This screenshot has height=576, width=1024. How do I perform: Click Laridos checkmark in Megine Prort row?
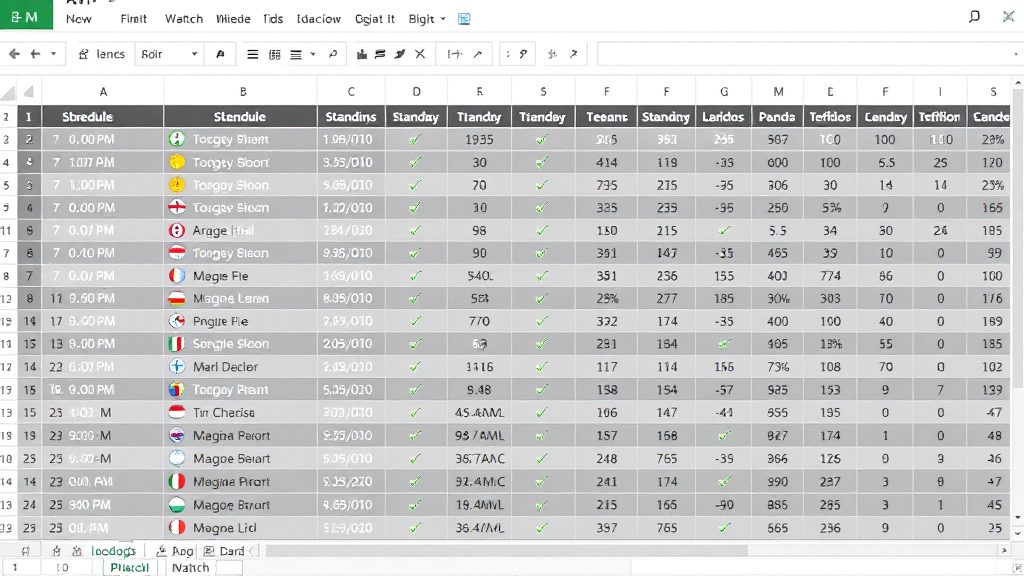point(724,482)
